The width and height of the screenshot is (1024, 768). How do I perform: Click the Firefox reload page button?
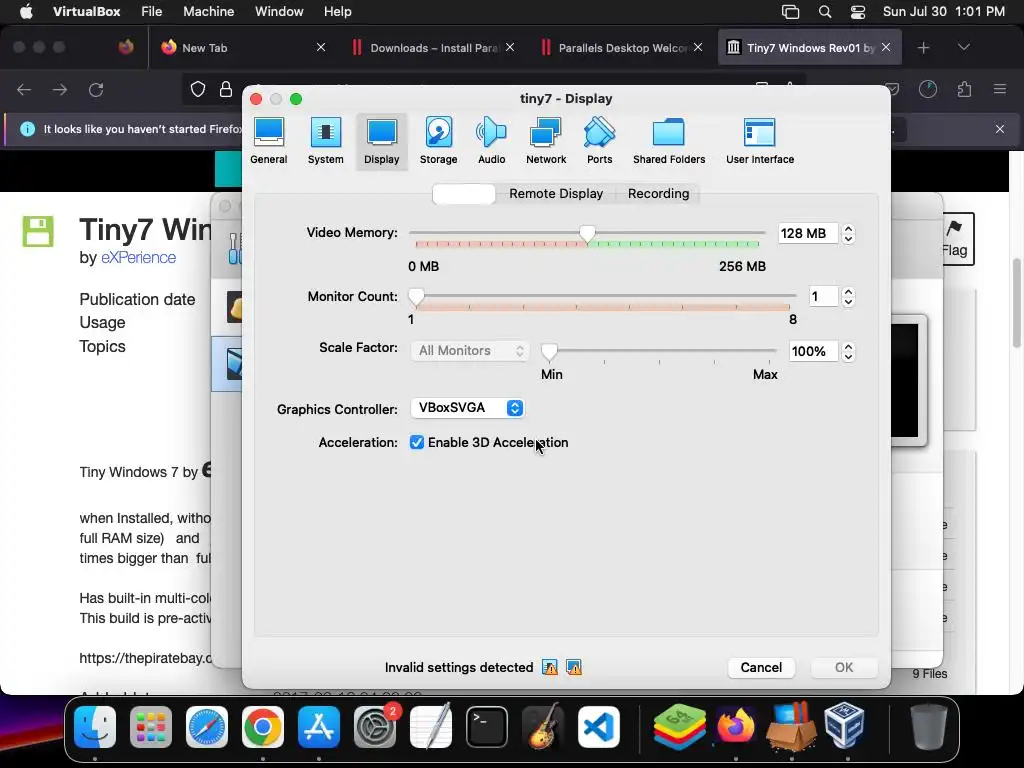[x=96, y=89]
